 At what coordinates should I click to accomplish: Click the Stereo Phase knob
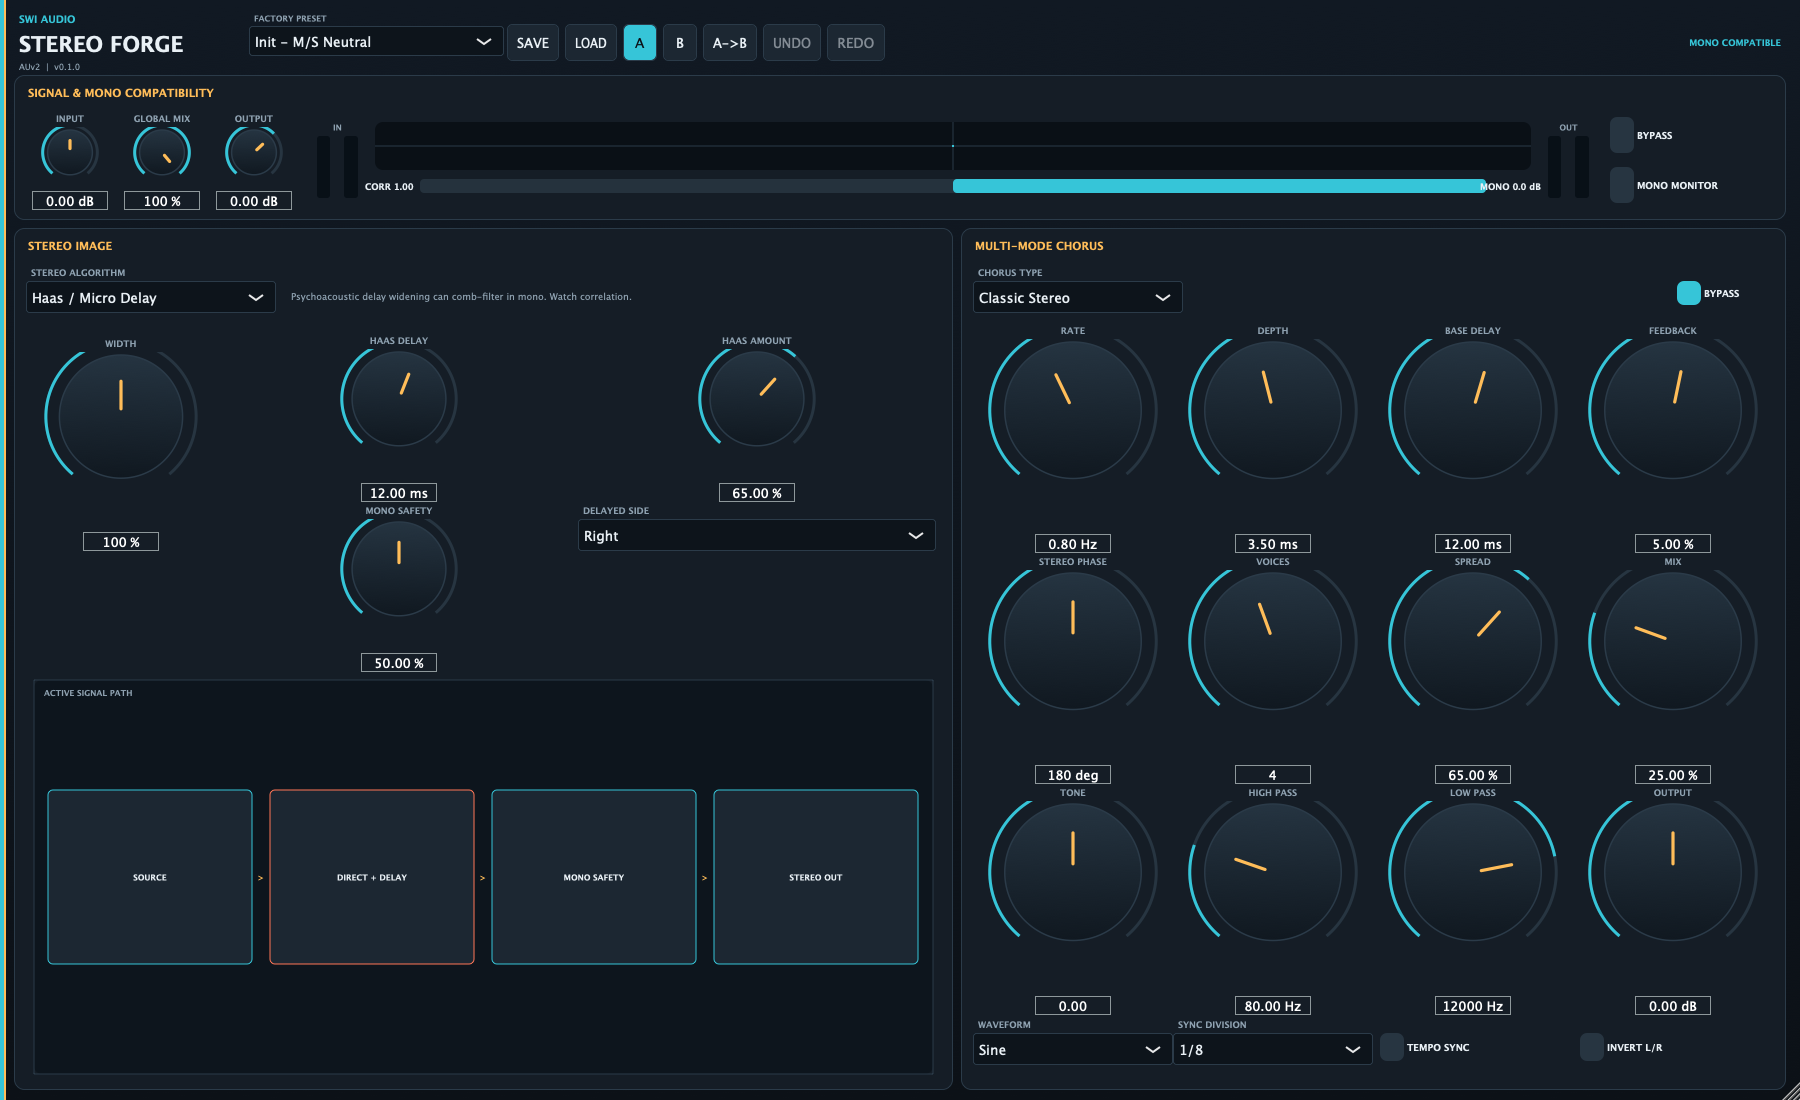point(1073,641)
